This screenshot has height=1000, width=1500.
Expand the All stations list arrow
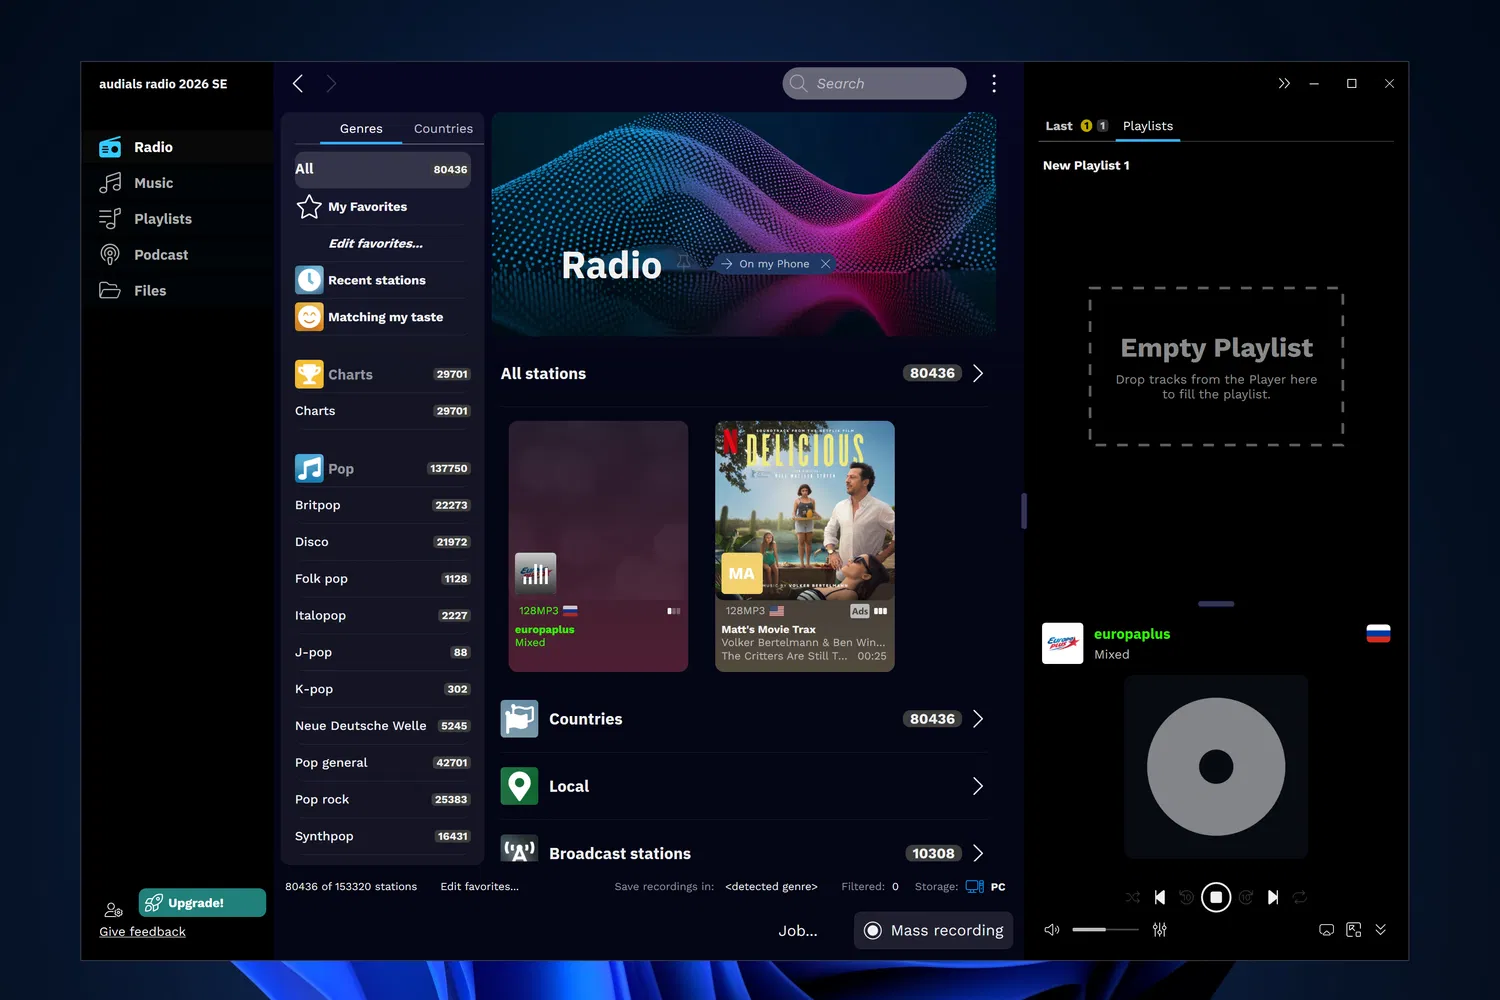(978, 373)
